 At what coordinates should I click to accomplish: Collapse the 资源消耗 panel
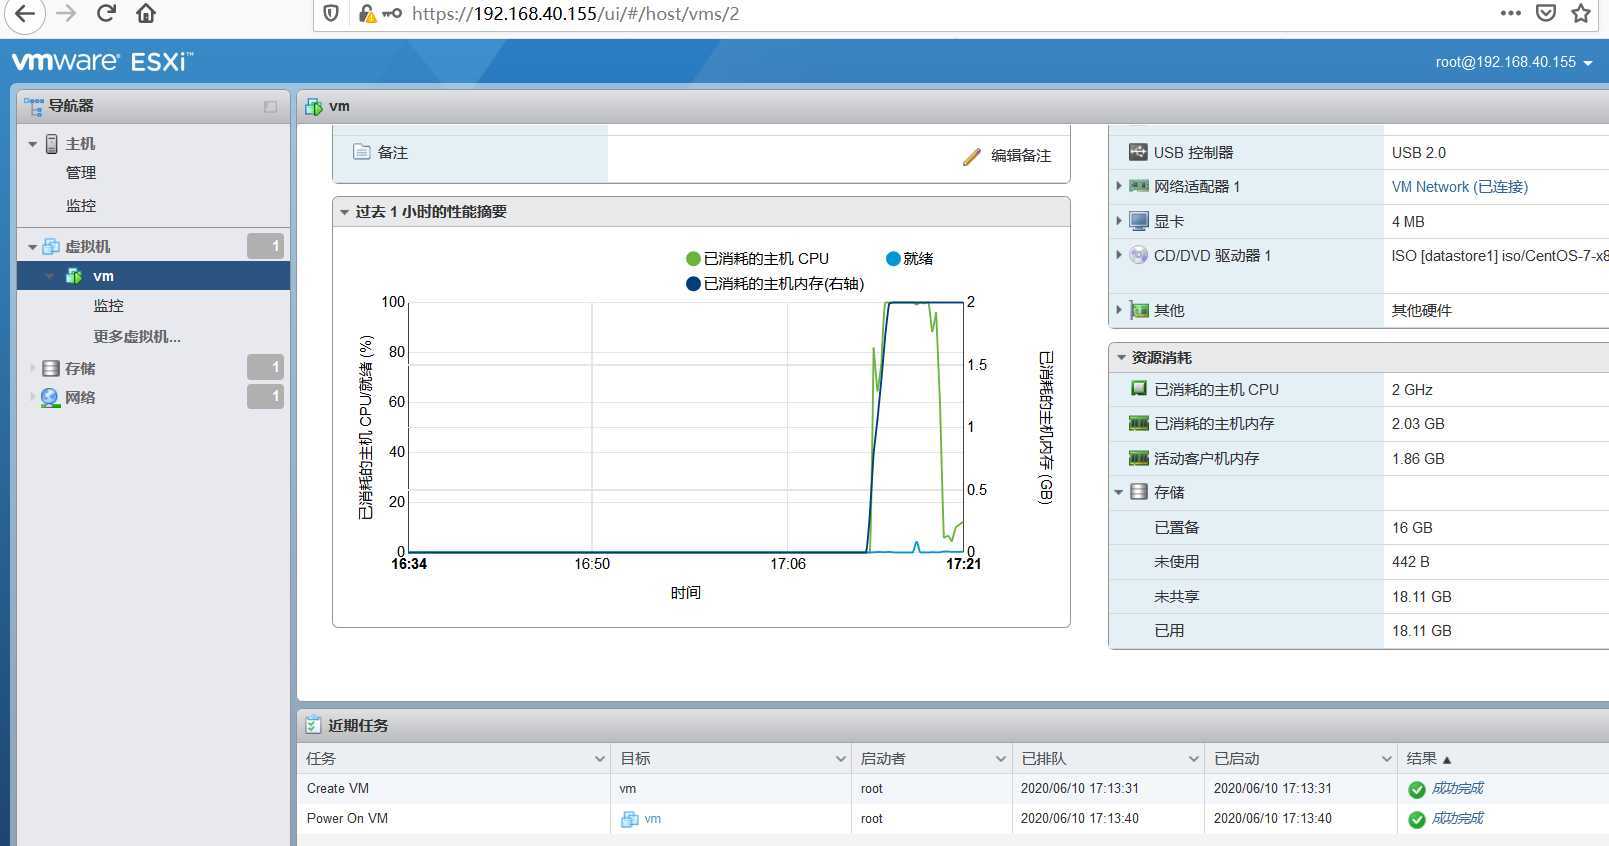(1121, 357)
